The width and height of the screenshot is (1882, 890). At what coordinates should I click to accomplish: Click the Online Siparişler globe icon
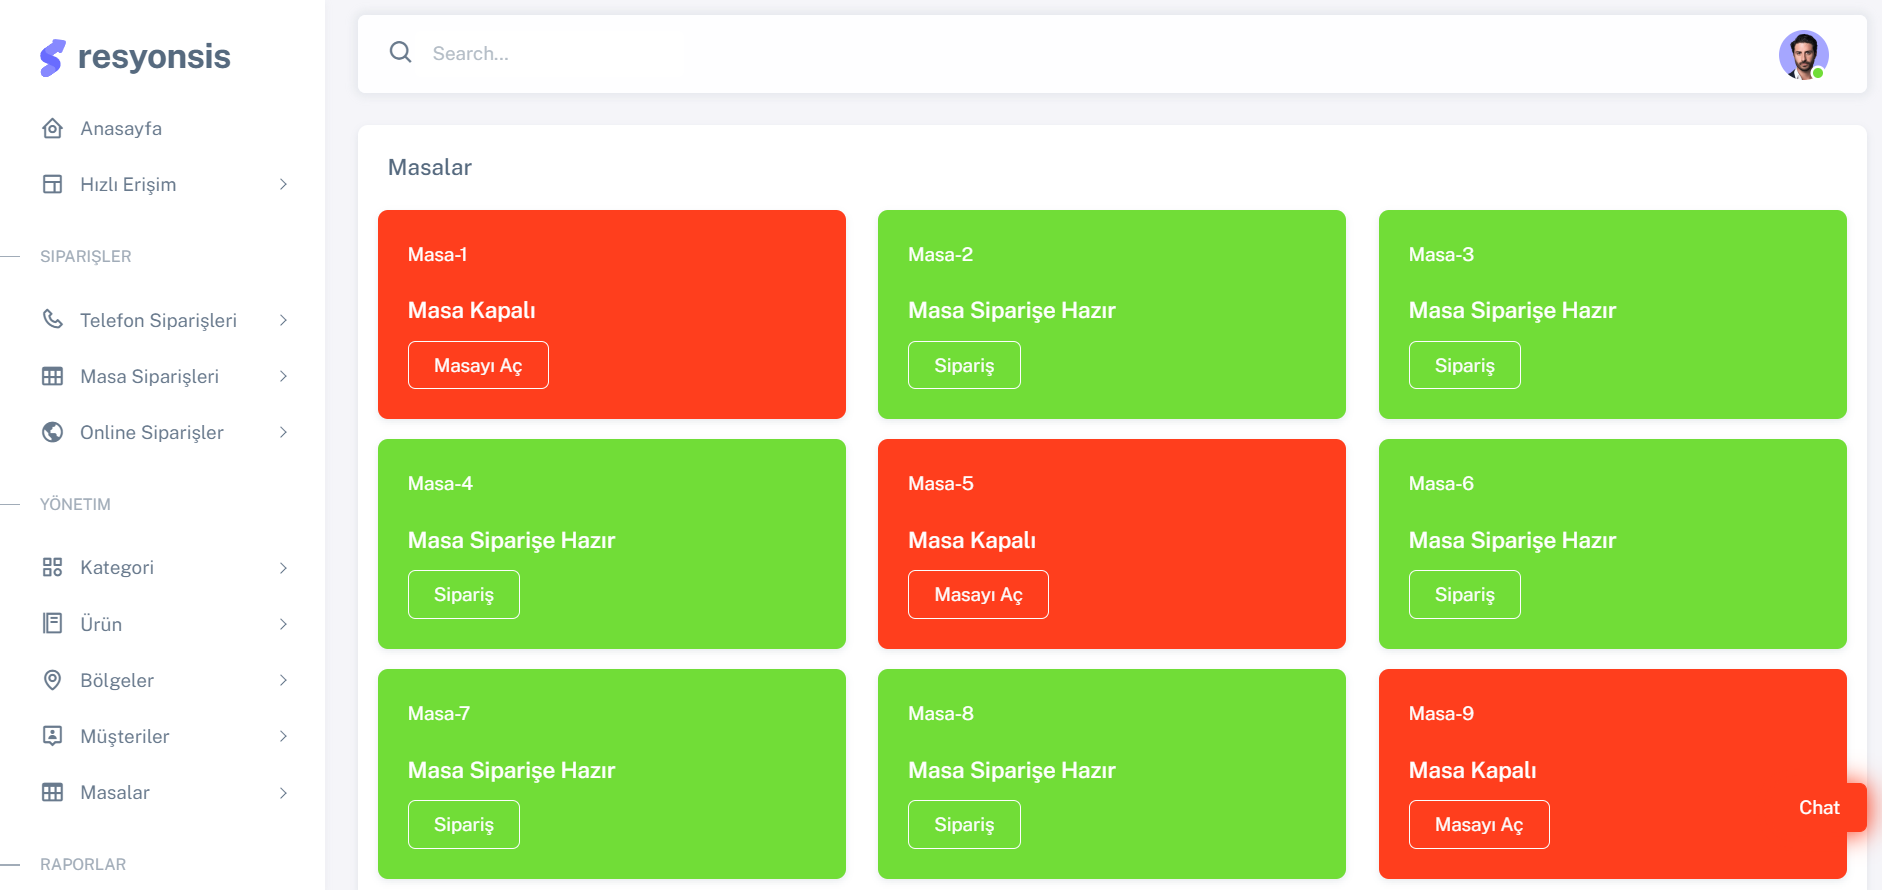(53, 432)
